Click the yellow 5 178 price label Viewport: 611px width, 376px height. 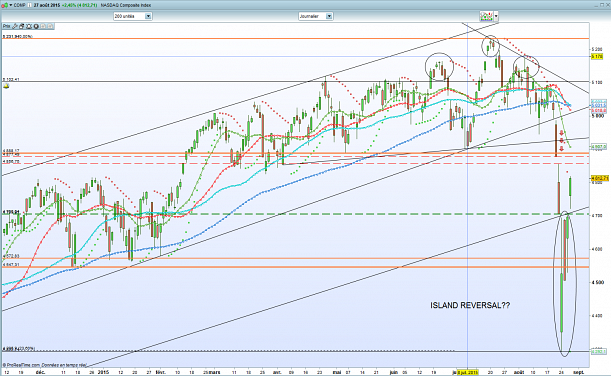597,56
